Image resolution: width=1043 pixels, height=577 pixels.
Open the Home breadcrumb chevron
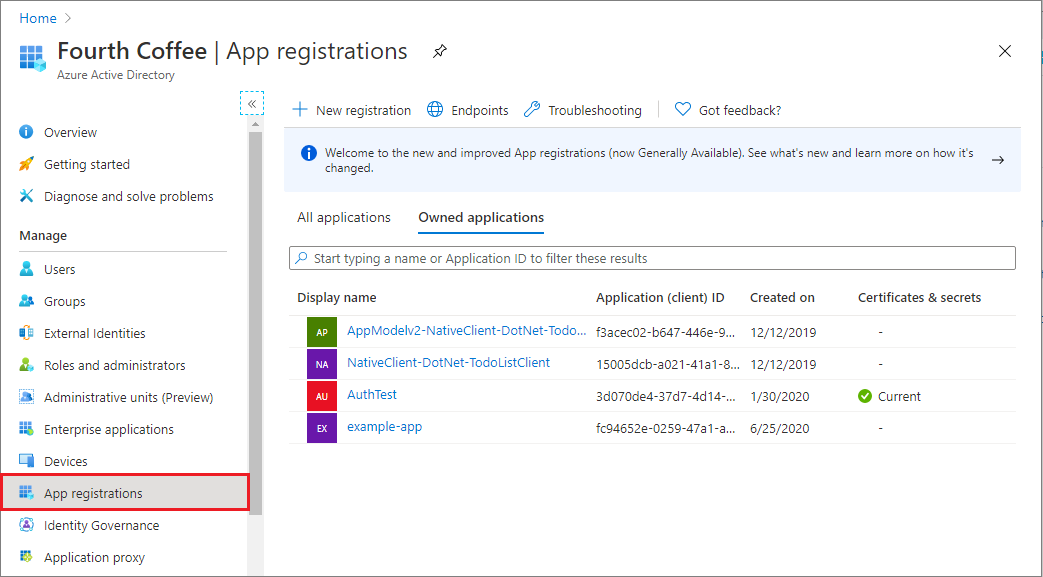click(x=67, y=17)
